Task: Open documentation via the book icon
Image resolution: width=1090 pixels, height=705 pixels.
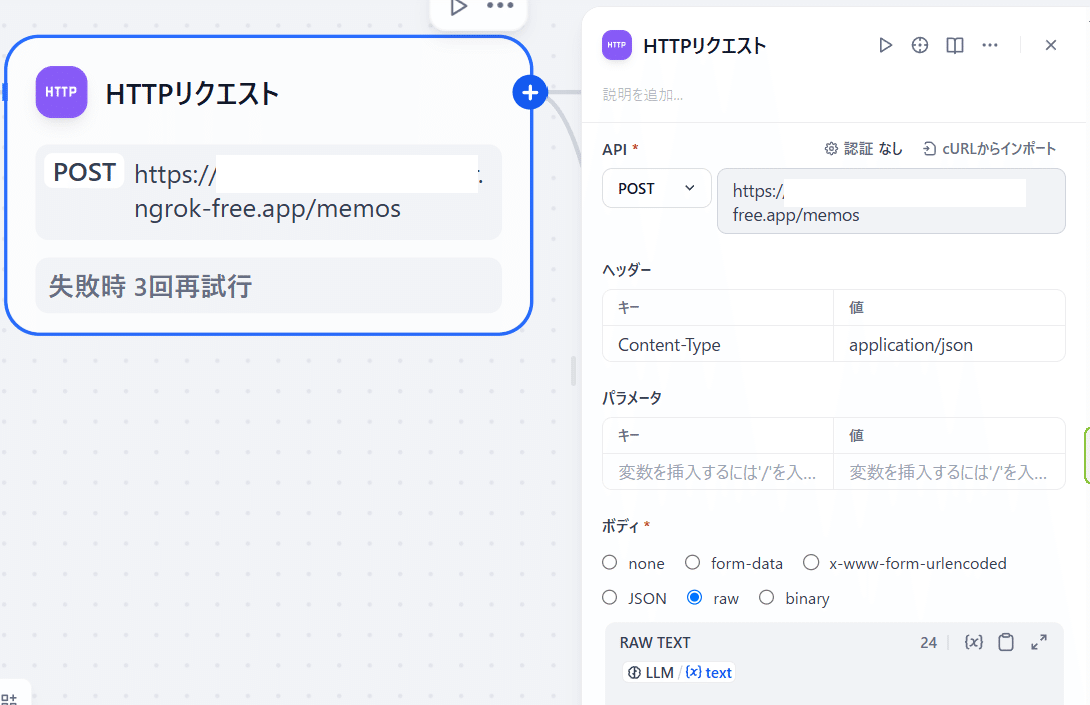Action: click(954, 45)
